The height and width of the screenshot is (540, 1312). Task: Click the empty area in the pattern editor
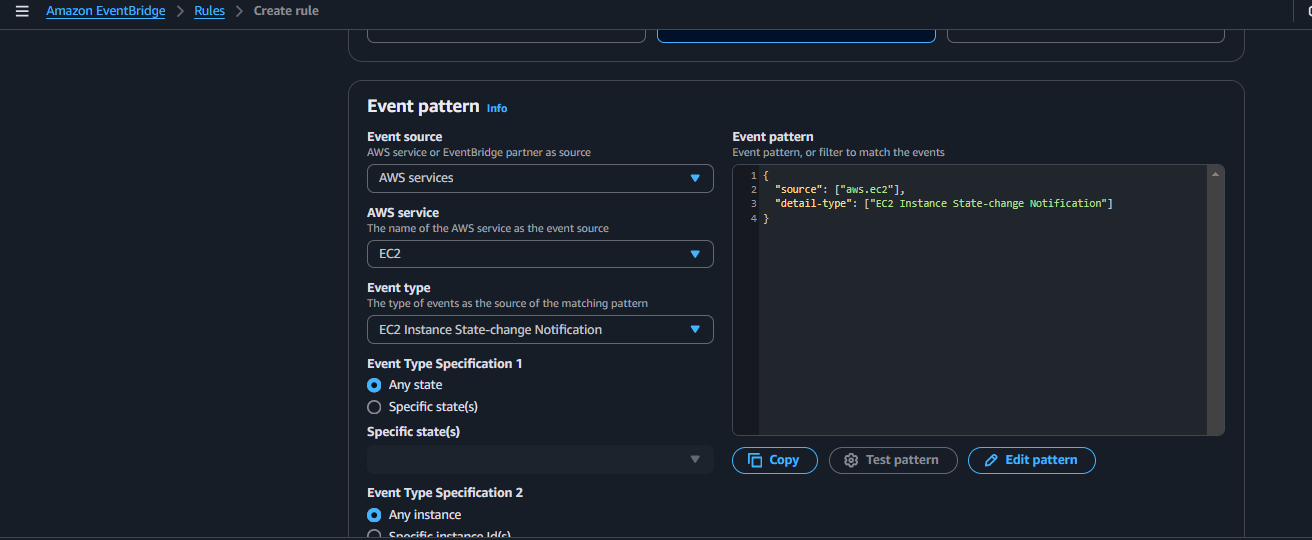(980, 330)
